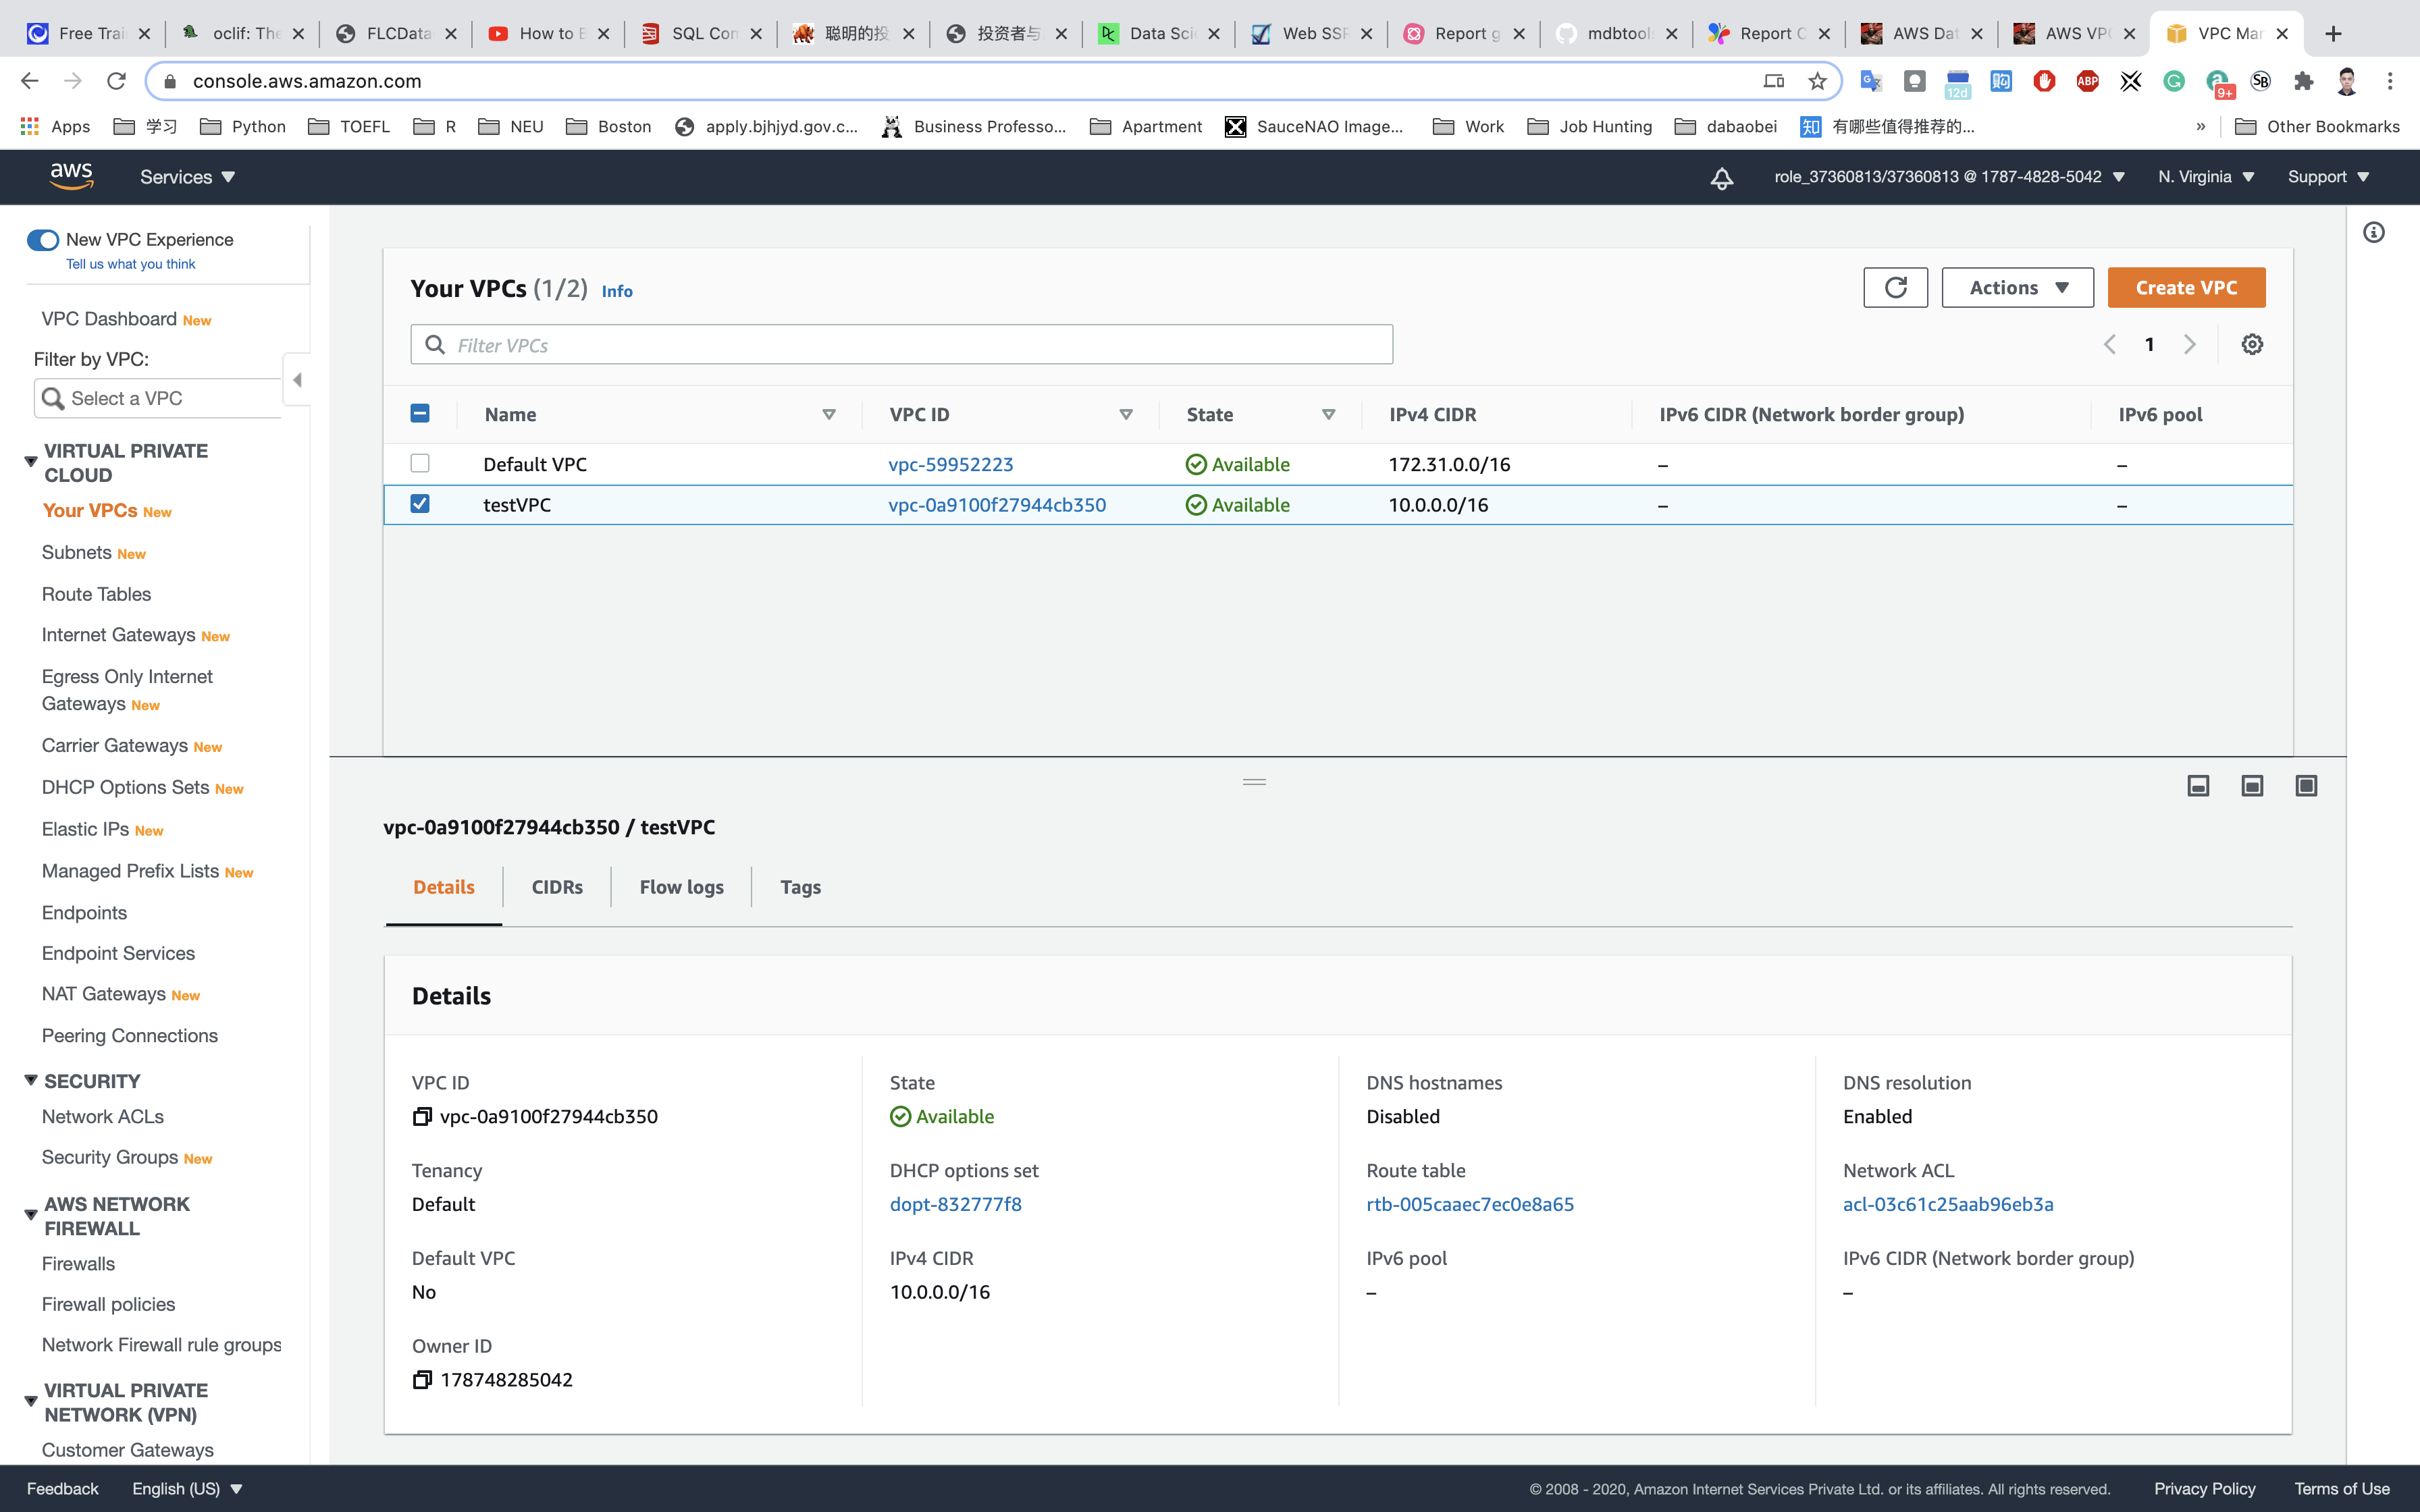Copy the Owner ID value
The width and height of the screenshot is (2420, 1512).
pyautogui.click(x=422, y=1379)
